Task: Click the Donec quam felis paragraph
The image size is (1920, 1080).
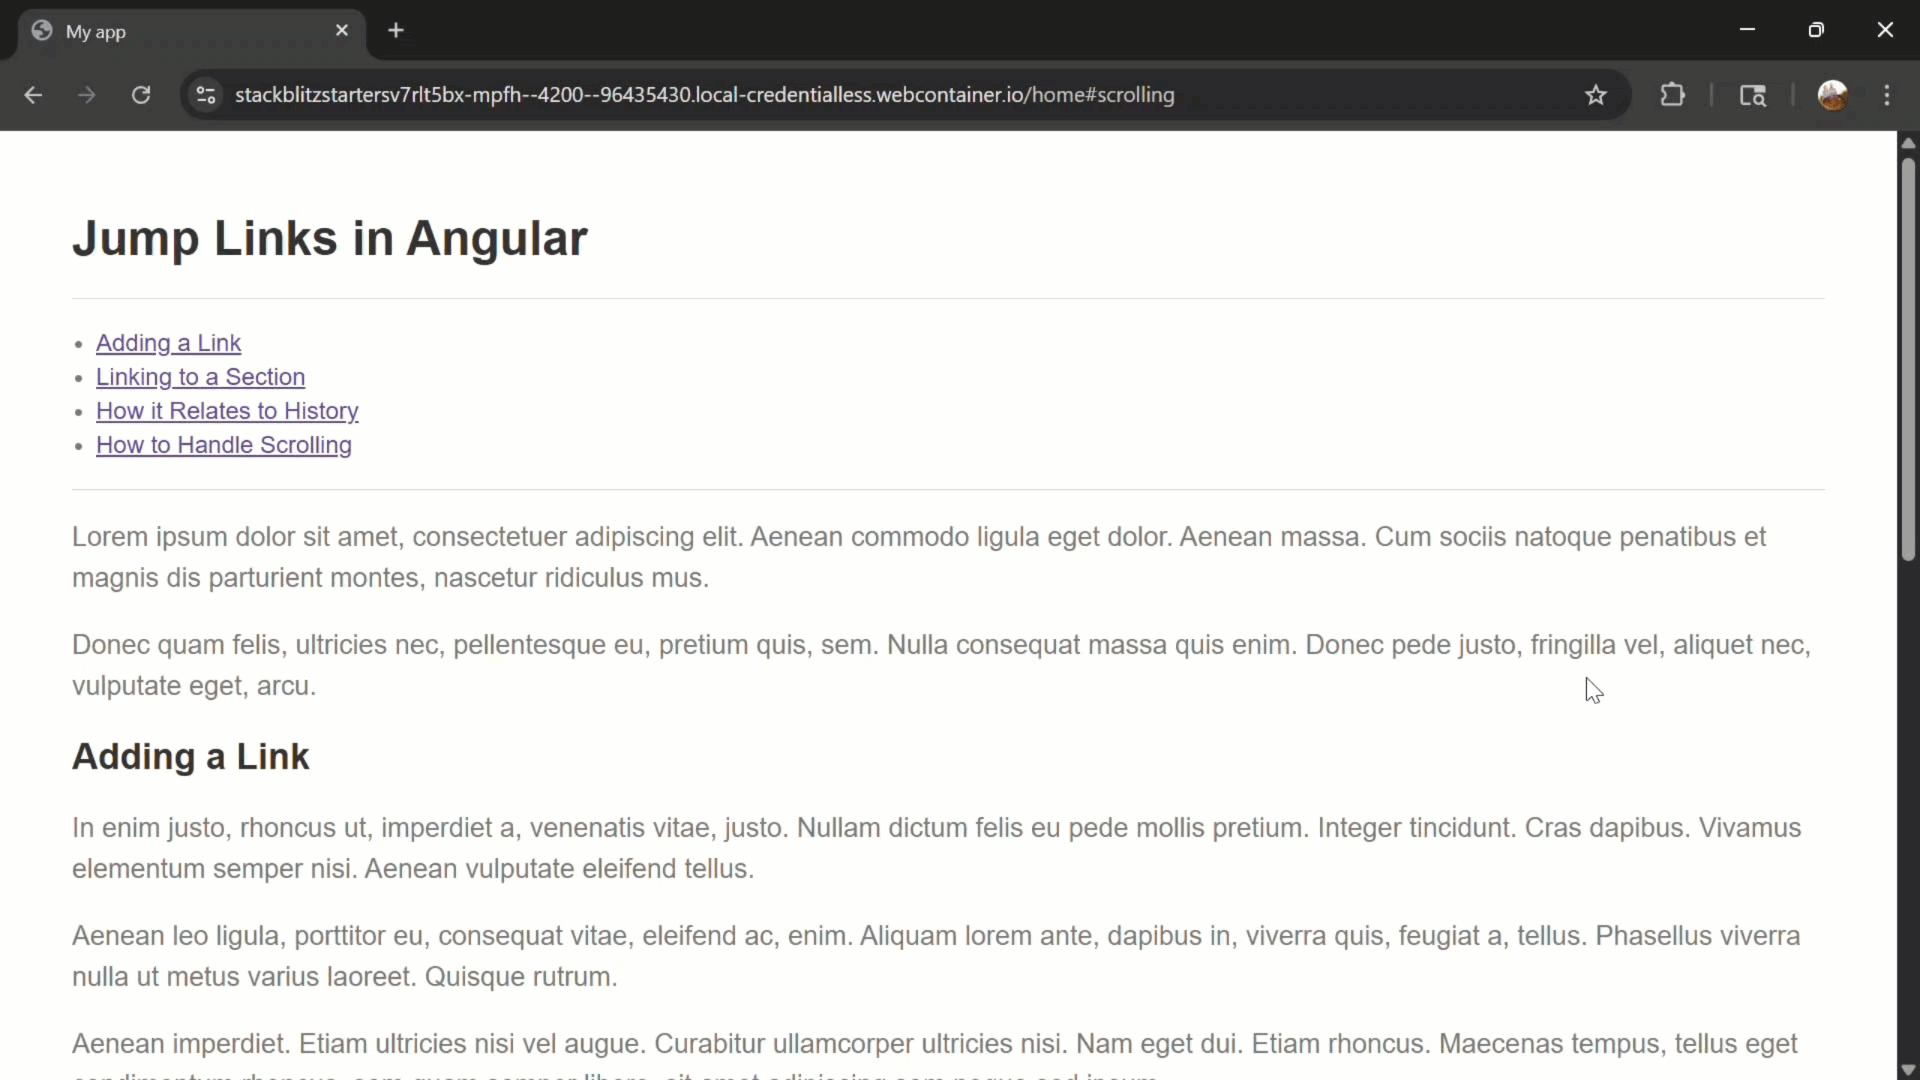Action: [941, 665]
